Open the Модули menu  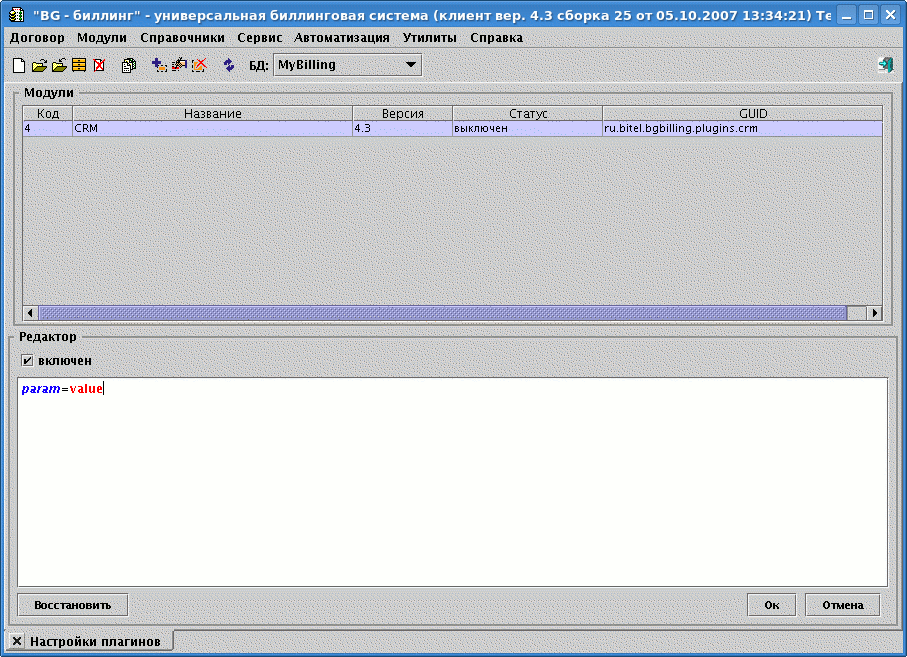coord(102,37)
